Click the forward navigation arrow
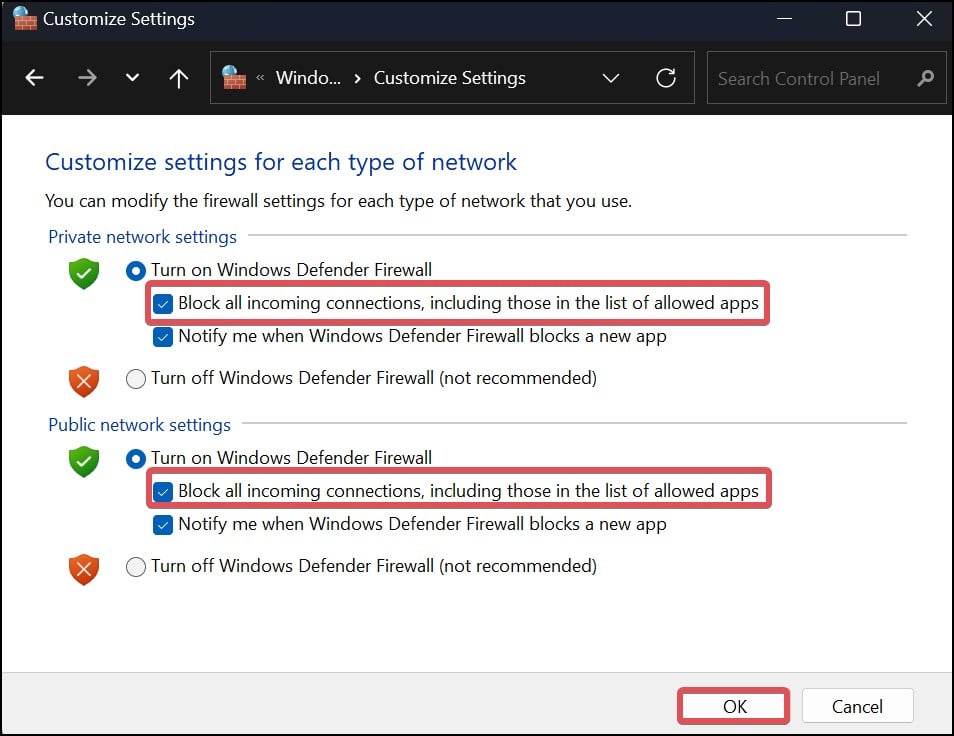954x736 pixels. point(87,78)
